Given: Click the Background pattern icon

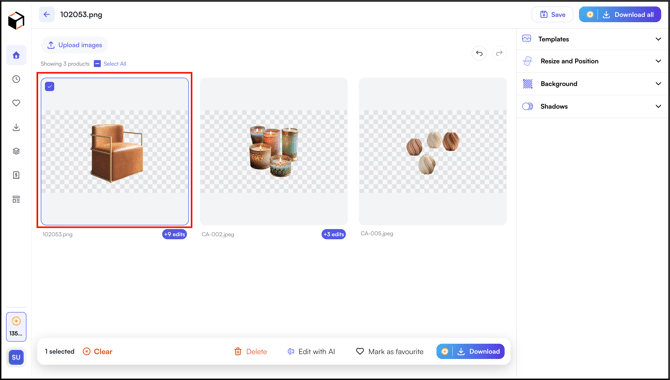Looking at the screenshot, I should (528, 84).
